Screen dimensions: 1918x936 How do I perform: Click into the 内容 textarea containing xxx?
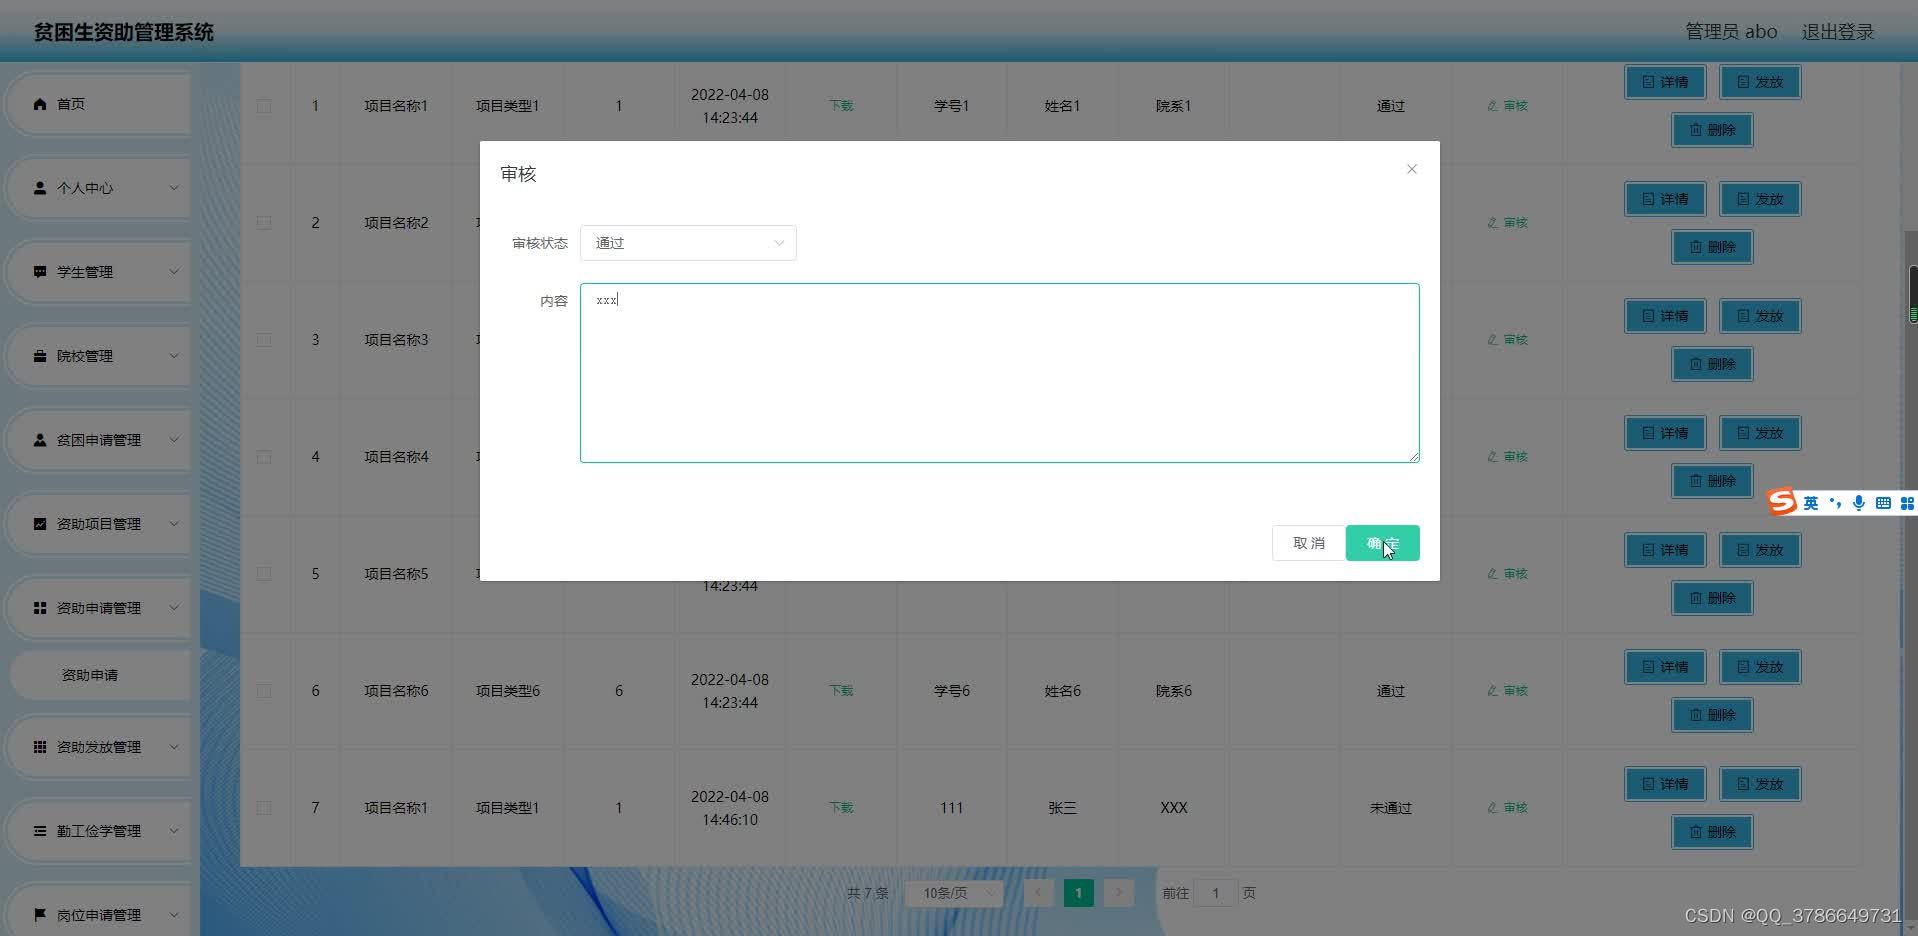[999, 373]
